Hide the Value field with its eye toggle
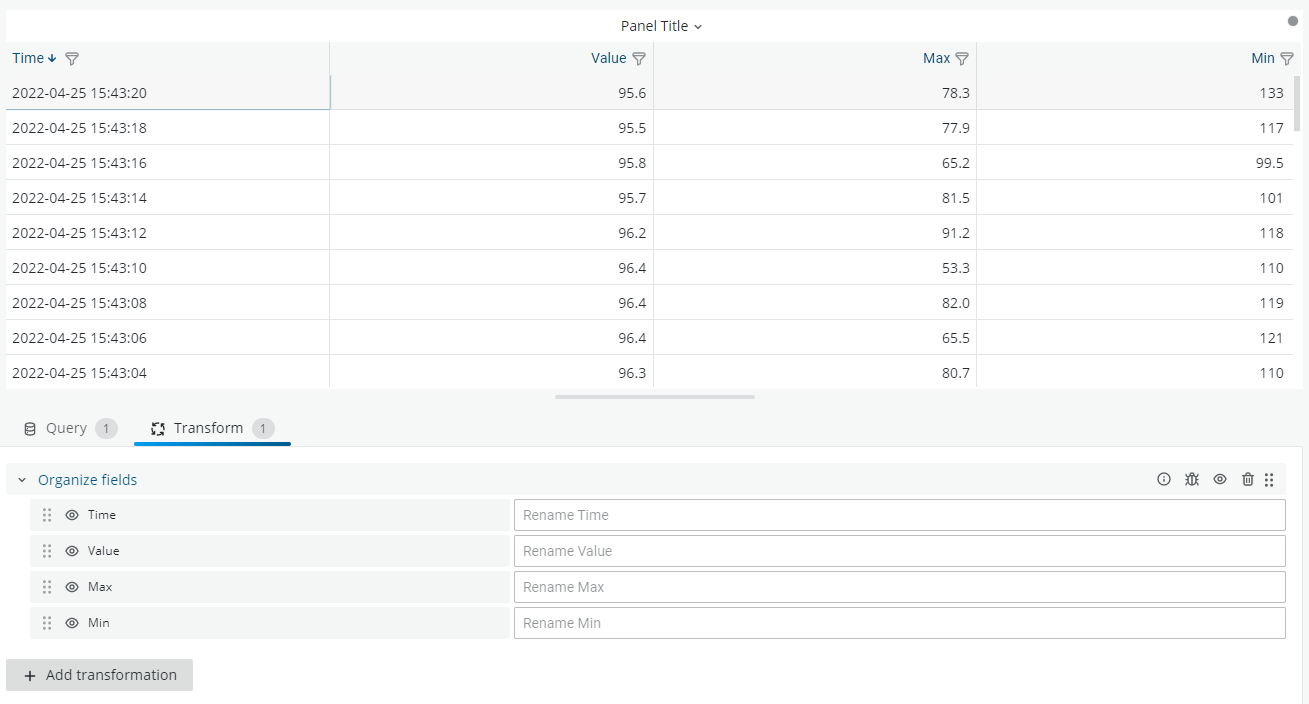This screenshot has height=704, width=1309. (x=71, y=550)
